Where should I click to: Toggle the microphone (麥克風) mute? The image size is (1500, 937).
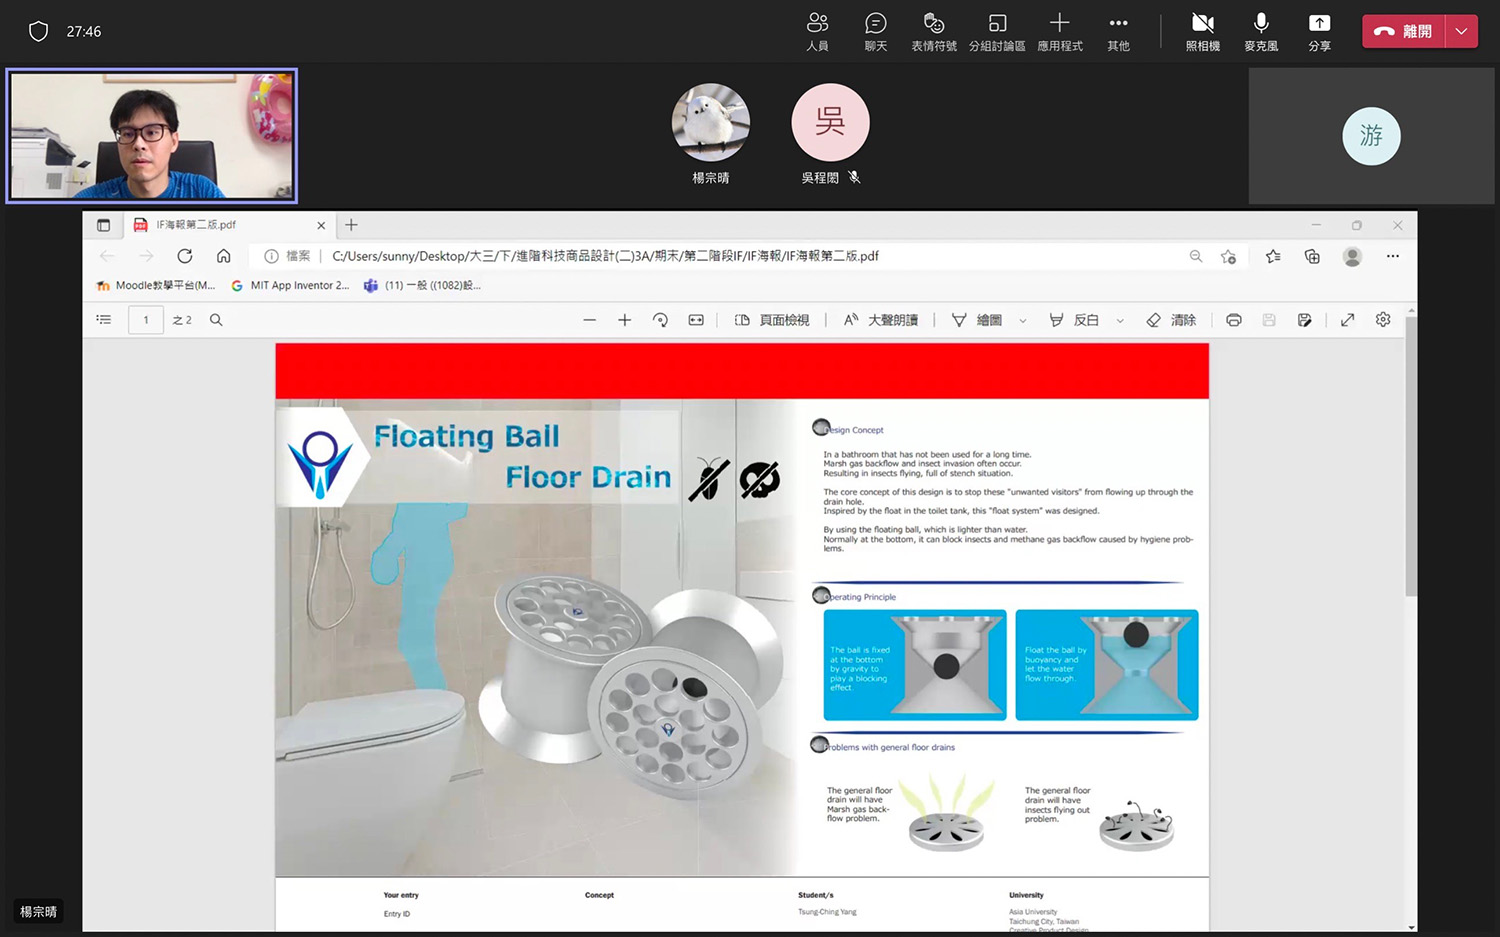[1261, 31]
